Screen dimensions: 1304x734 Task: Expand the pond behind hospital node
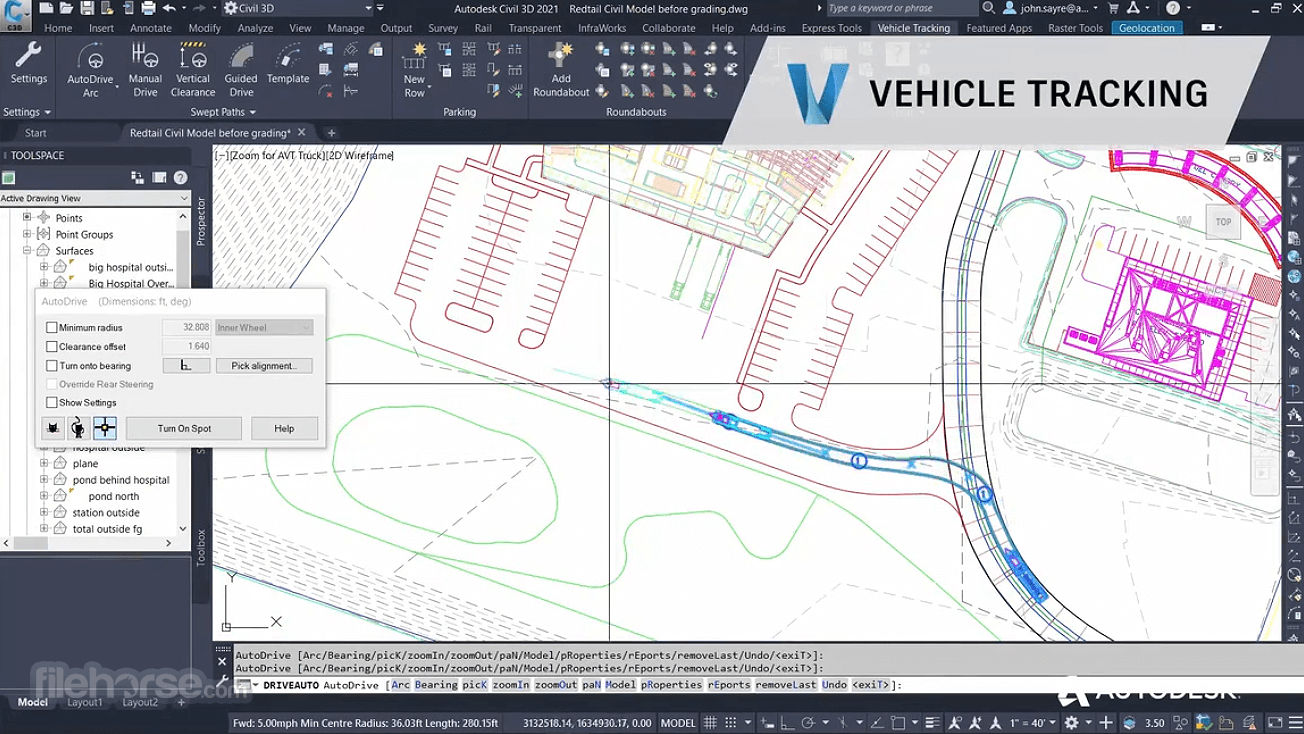[44, 480]
